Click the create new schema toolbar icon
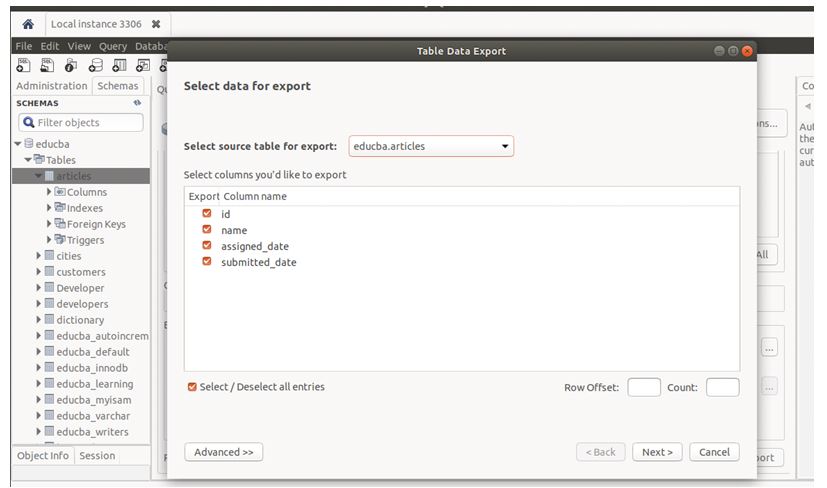Screen dimensions: 827x488 95,66
